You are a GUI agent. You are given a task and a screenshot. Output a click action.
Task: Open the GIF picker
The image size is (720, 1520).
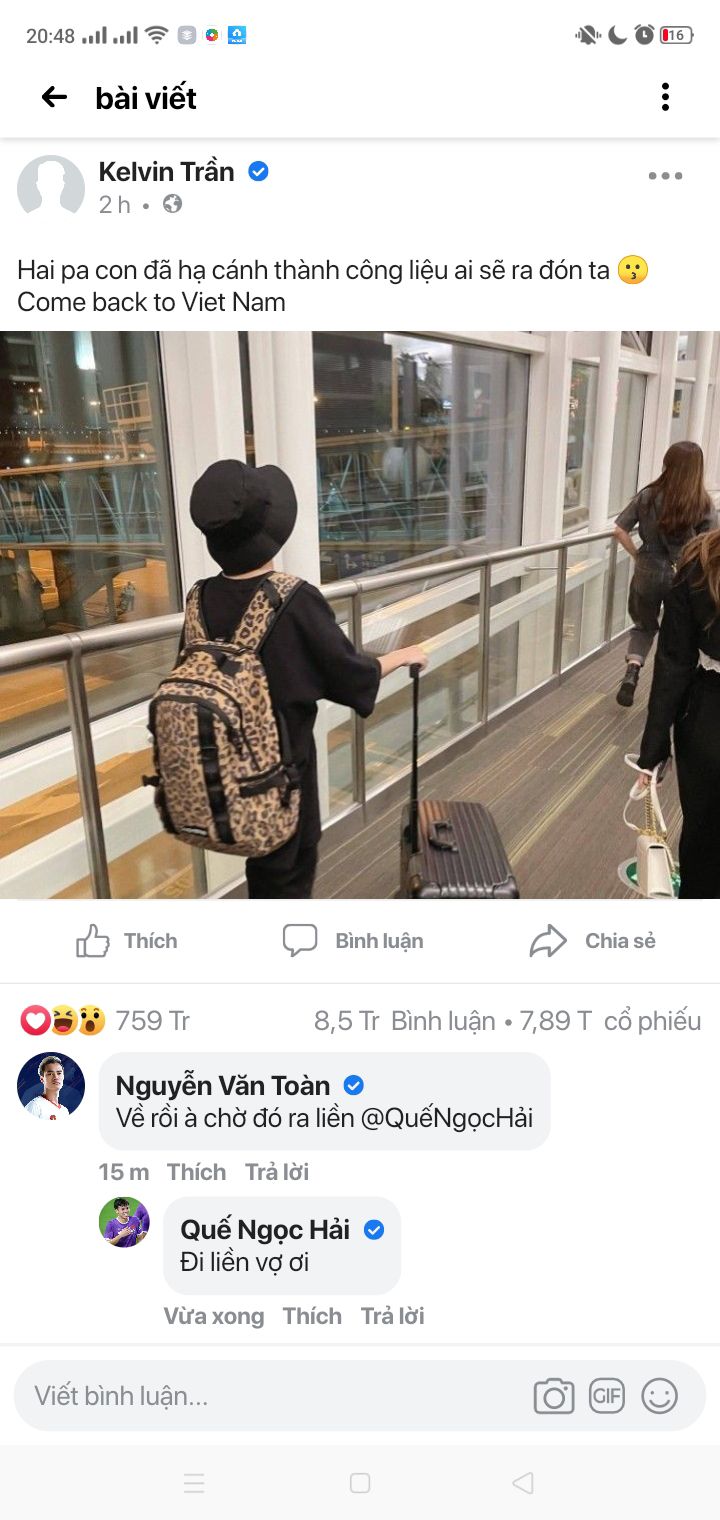pyautogui.click(x=607, y=1395)
